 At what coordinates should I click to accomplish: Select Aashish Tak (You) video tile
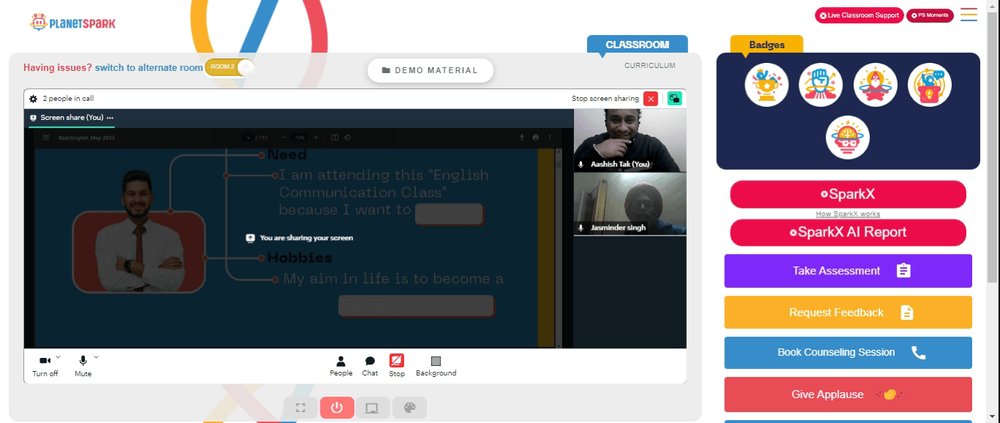click(x=630, y=140)
